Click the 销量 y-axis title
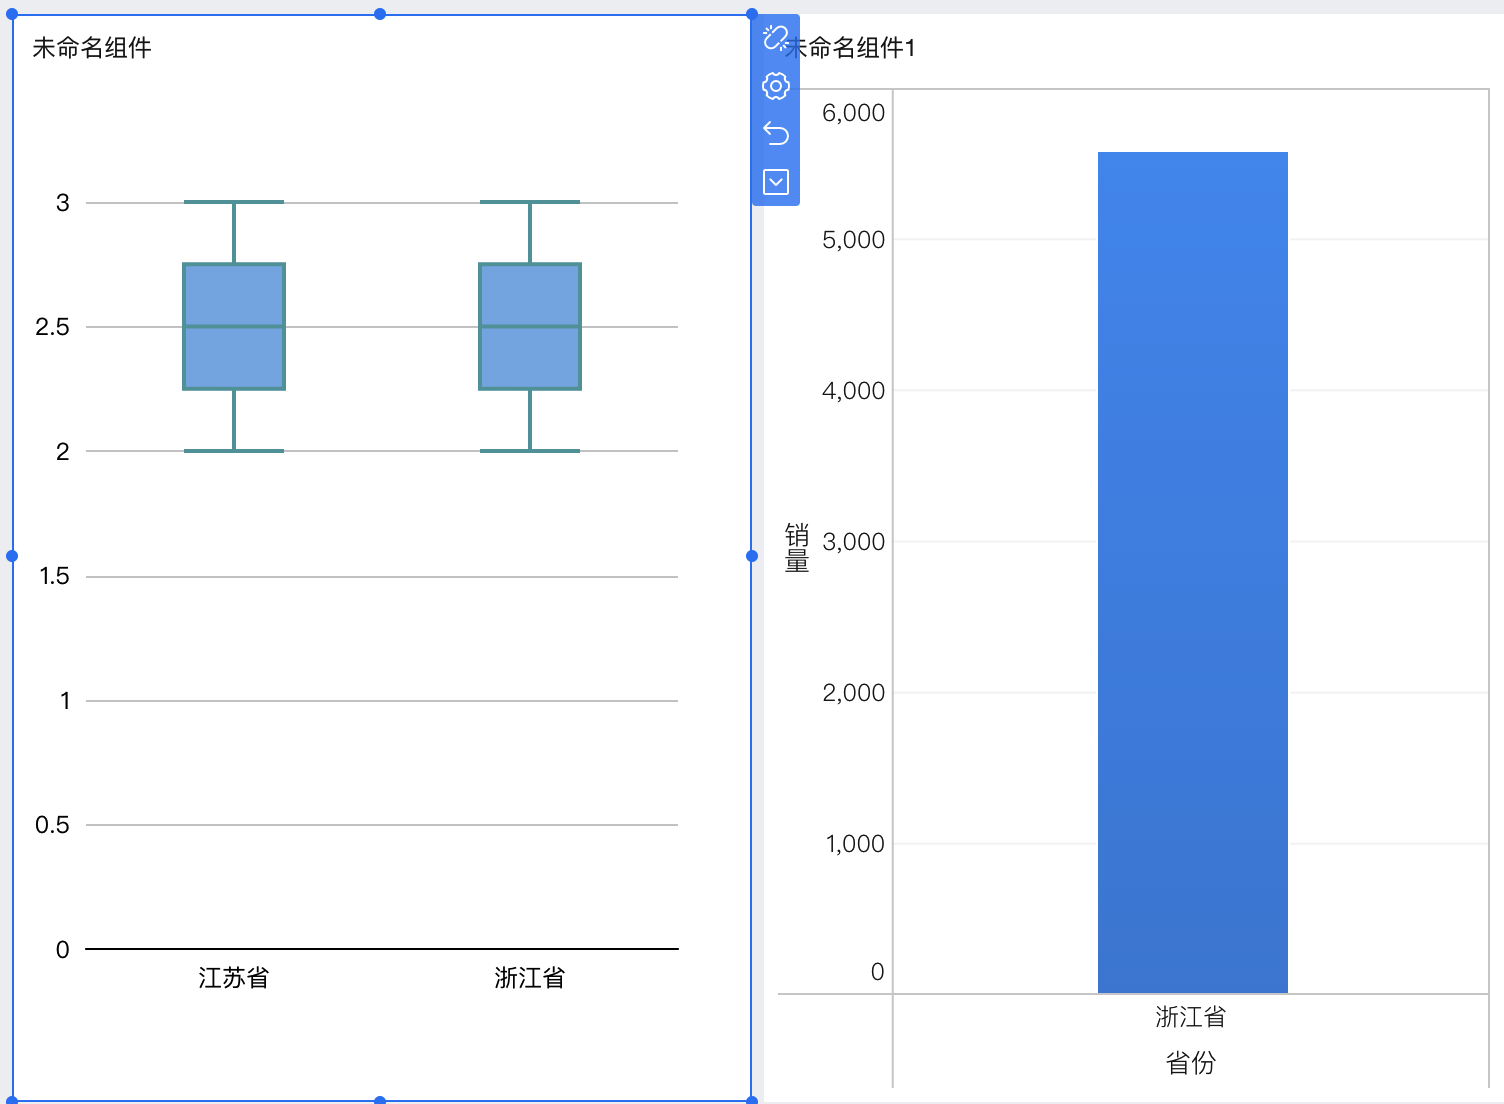The image size is (1504, 1104). click(797, 547)
